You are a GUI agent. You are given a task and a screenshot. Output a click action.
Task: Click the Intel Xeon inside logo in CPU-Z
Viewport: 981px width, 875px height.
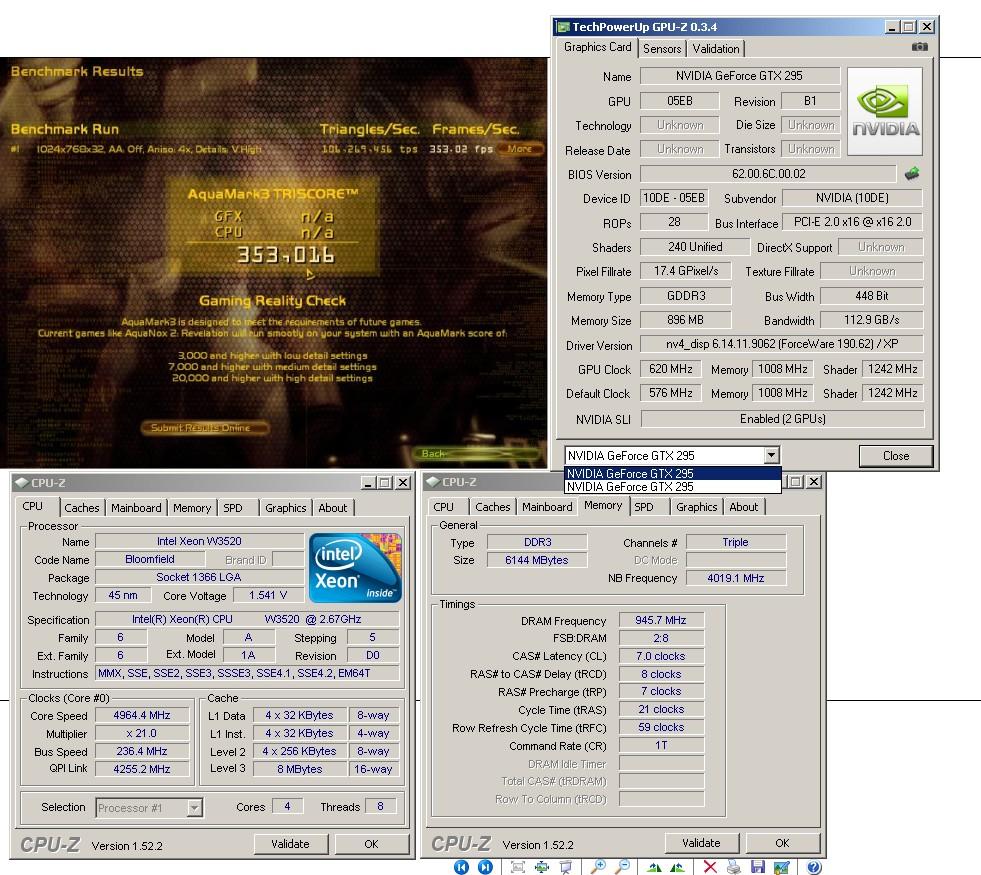355,568
